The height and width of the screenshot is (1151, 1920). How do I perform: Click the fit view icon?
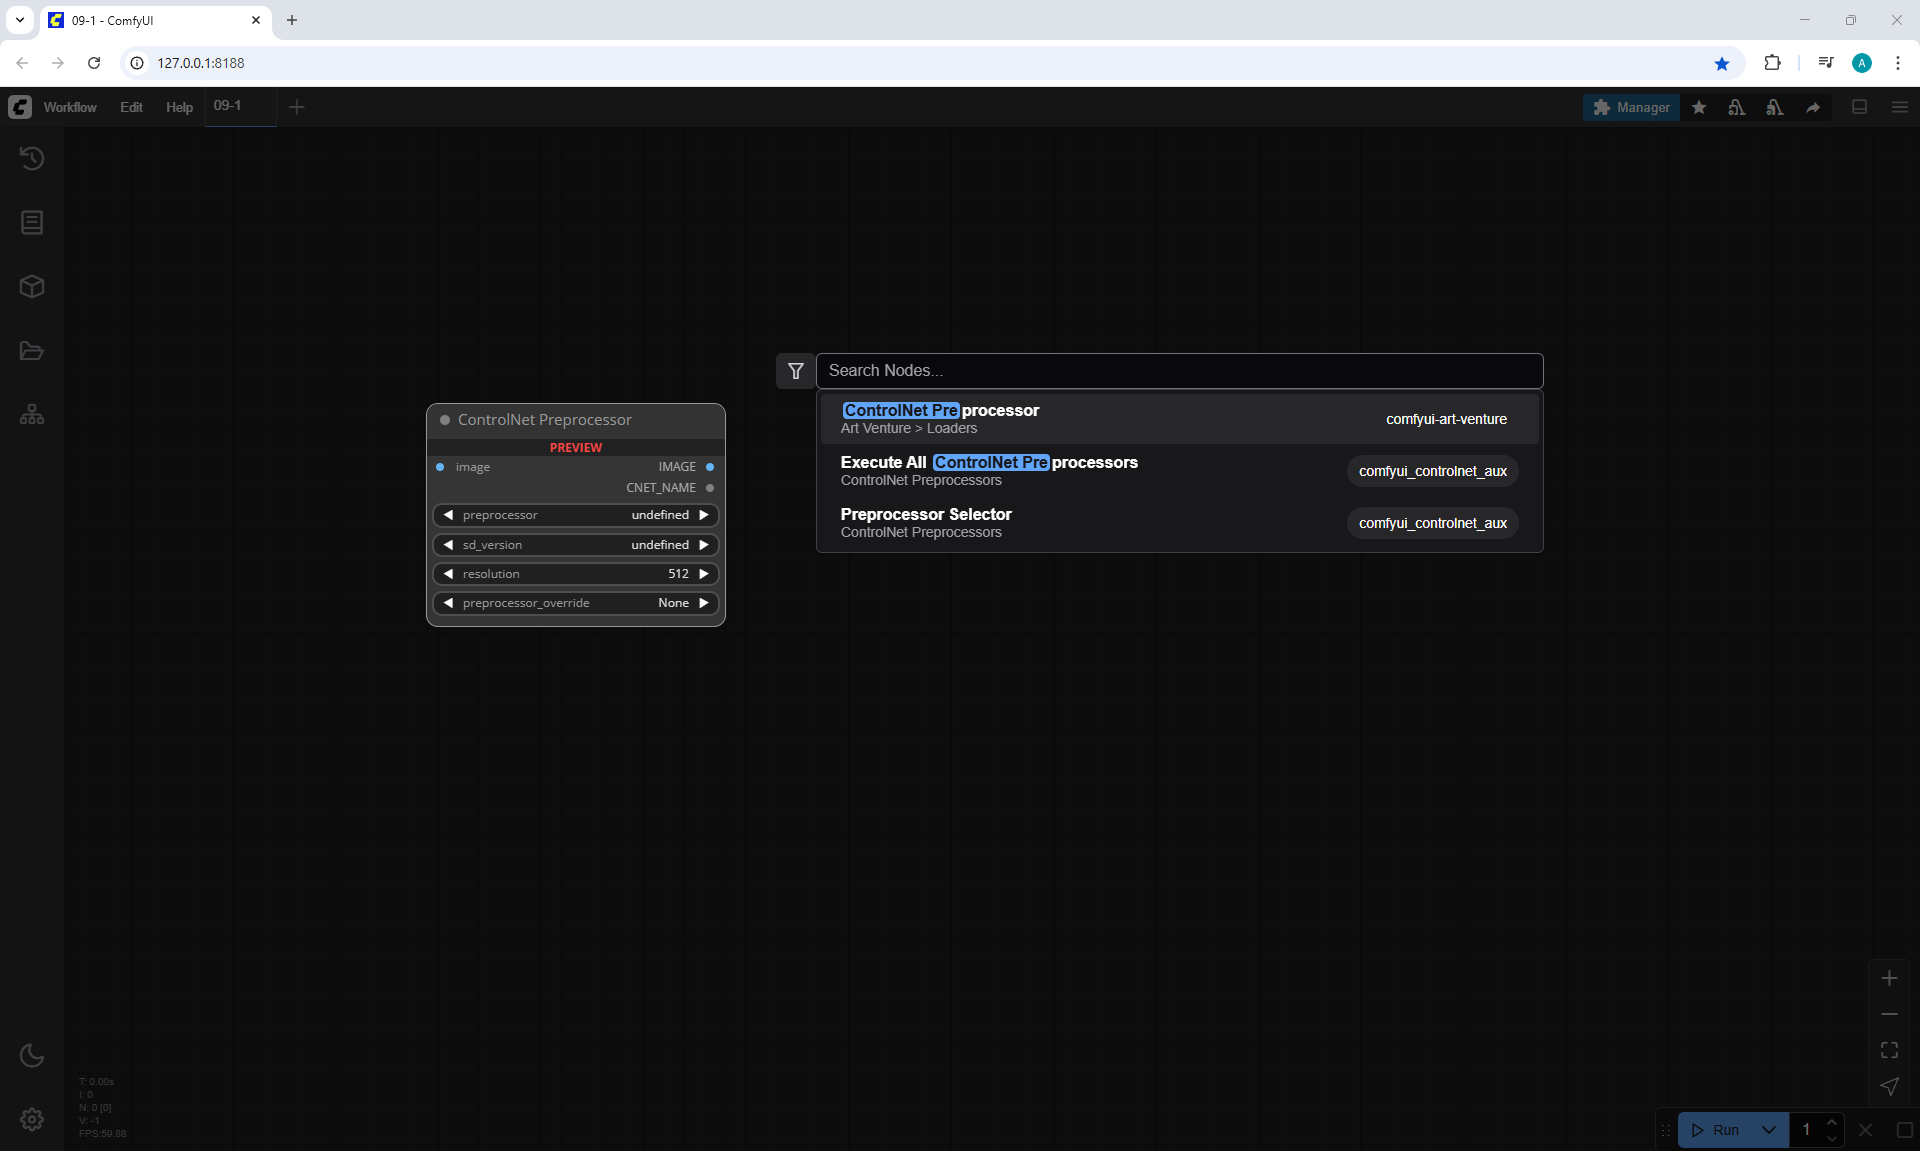coord(1889,1050)
